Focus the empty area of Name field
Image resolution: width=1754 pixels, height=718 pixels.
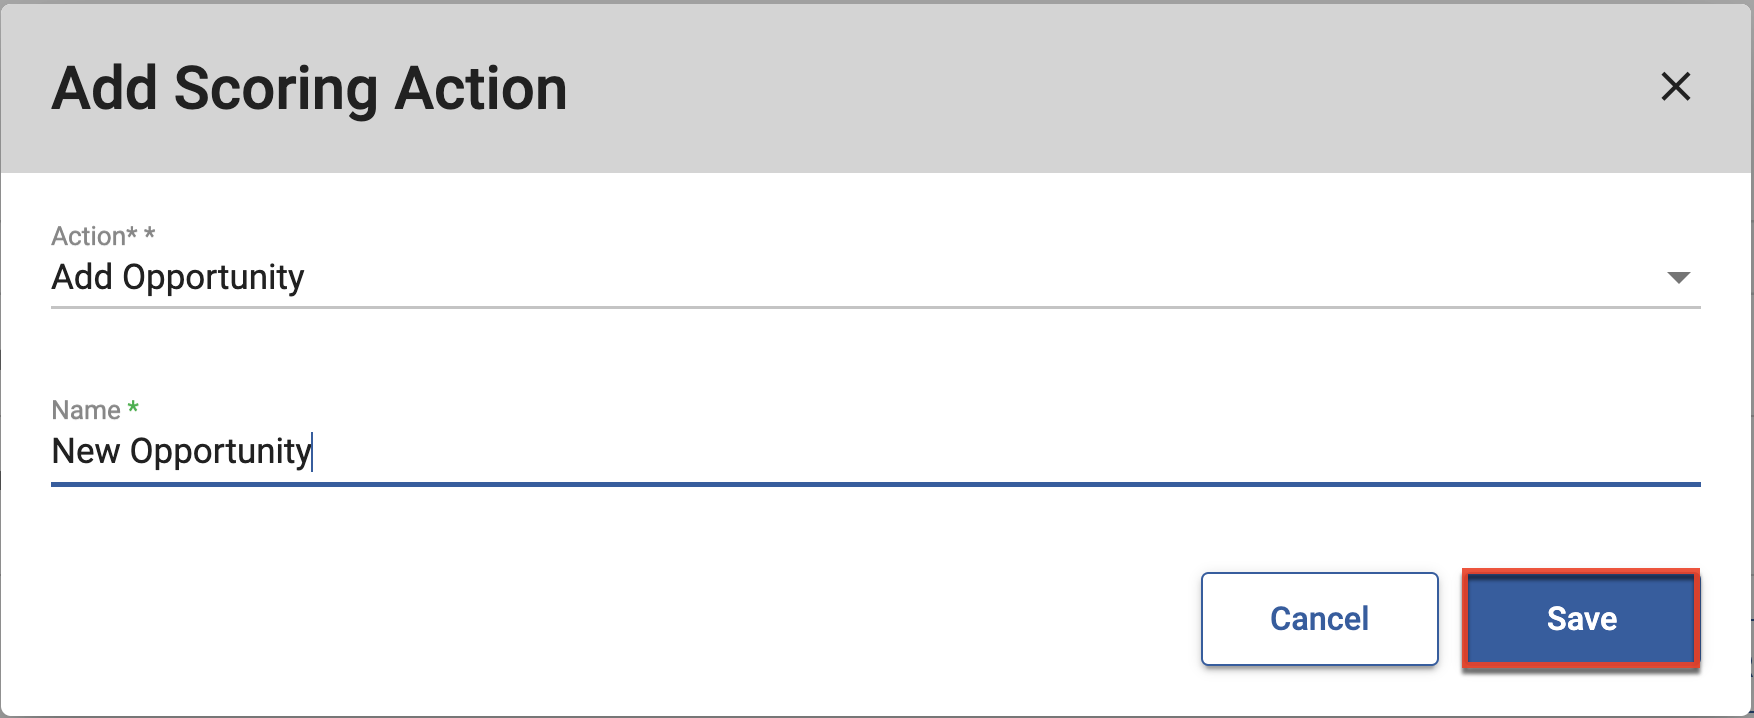[1000, 452]
